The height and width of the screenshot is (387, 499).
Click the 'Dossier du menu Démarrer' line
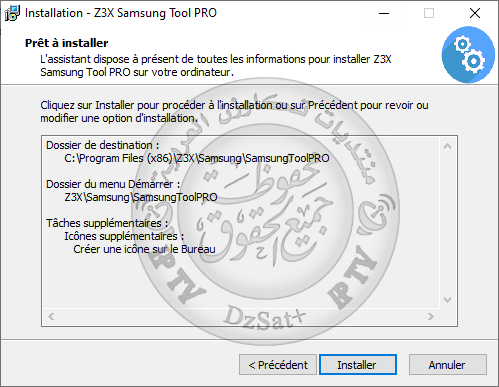pyautogui.click(x=113, y=184)
